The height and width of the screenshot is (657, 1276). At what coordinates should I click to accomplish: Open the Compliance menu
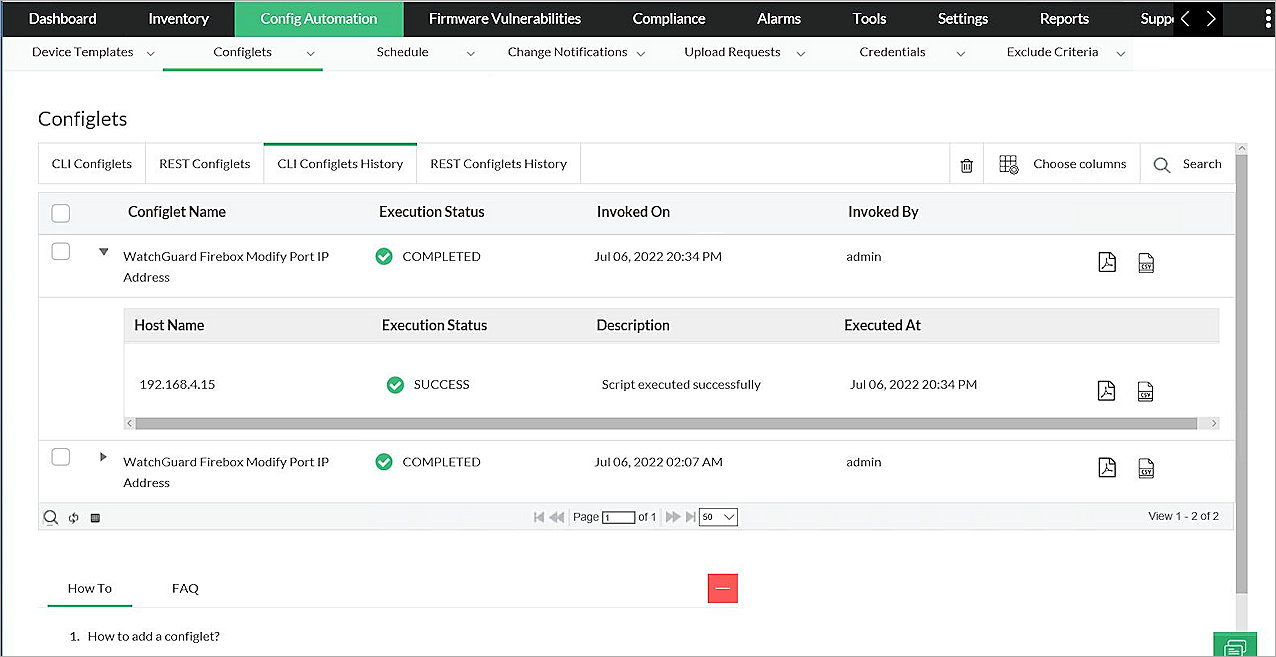[667, 18]
